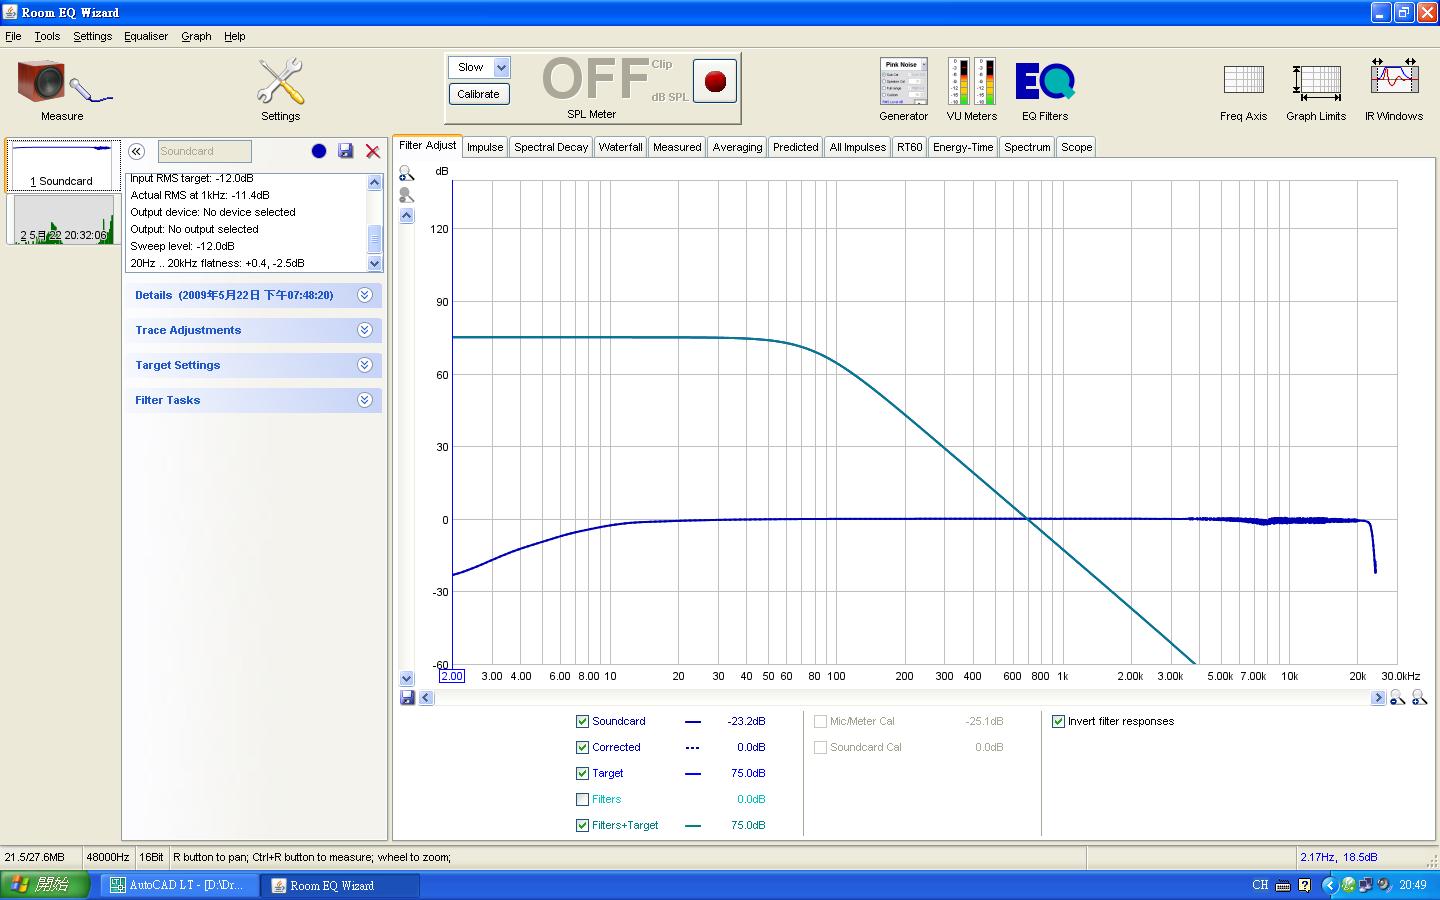This screenshot has width=1440, height=900.
Task: Select 1 Soundcard measurement thumbnail
Action: point(62,165)
